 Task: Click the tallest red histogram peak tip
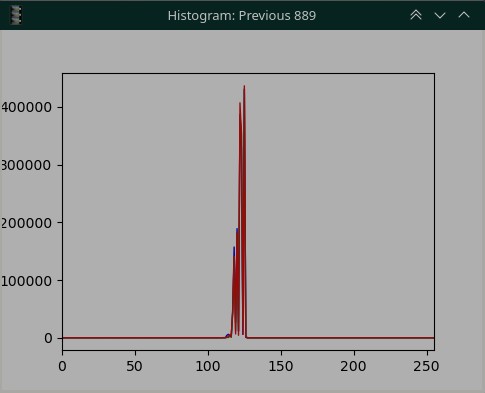244,86
